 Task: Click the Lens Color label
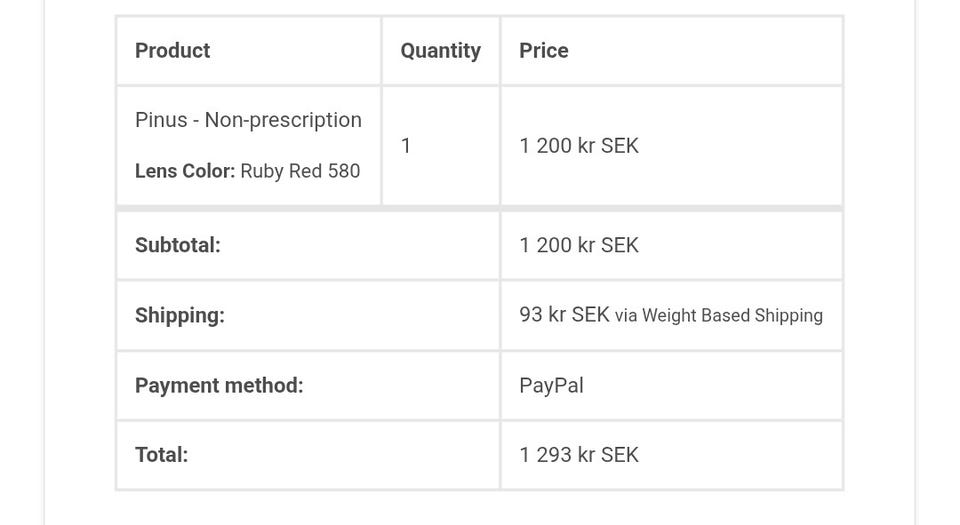(x=185, y=171)
